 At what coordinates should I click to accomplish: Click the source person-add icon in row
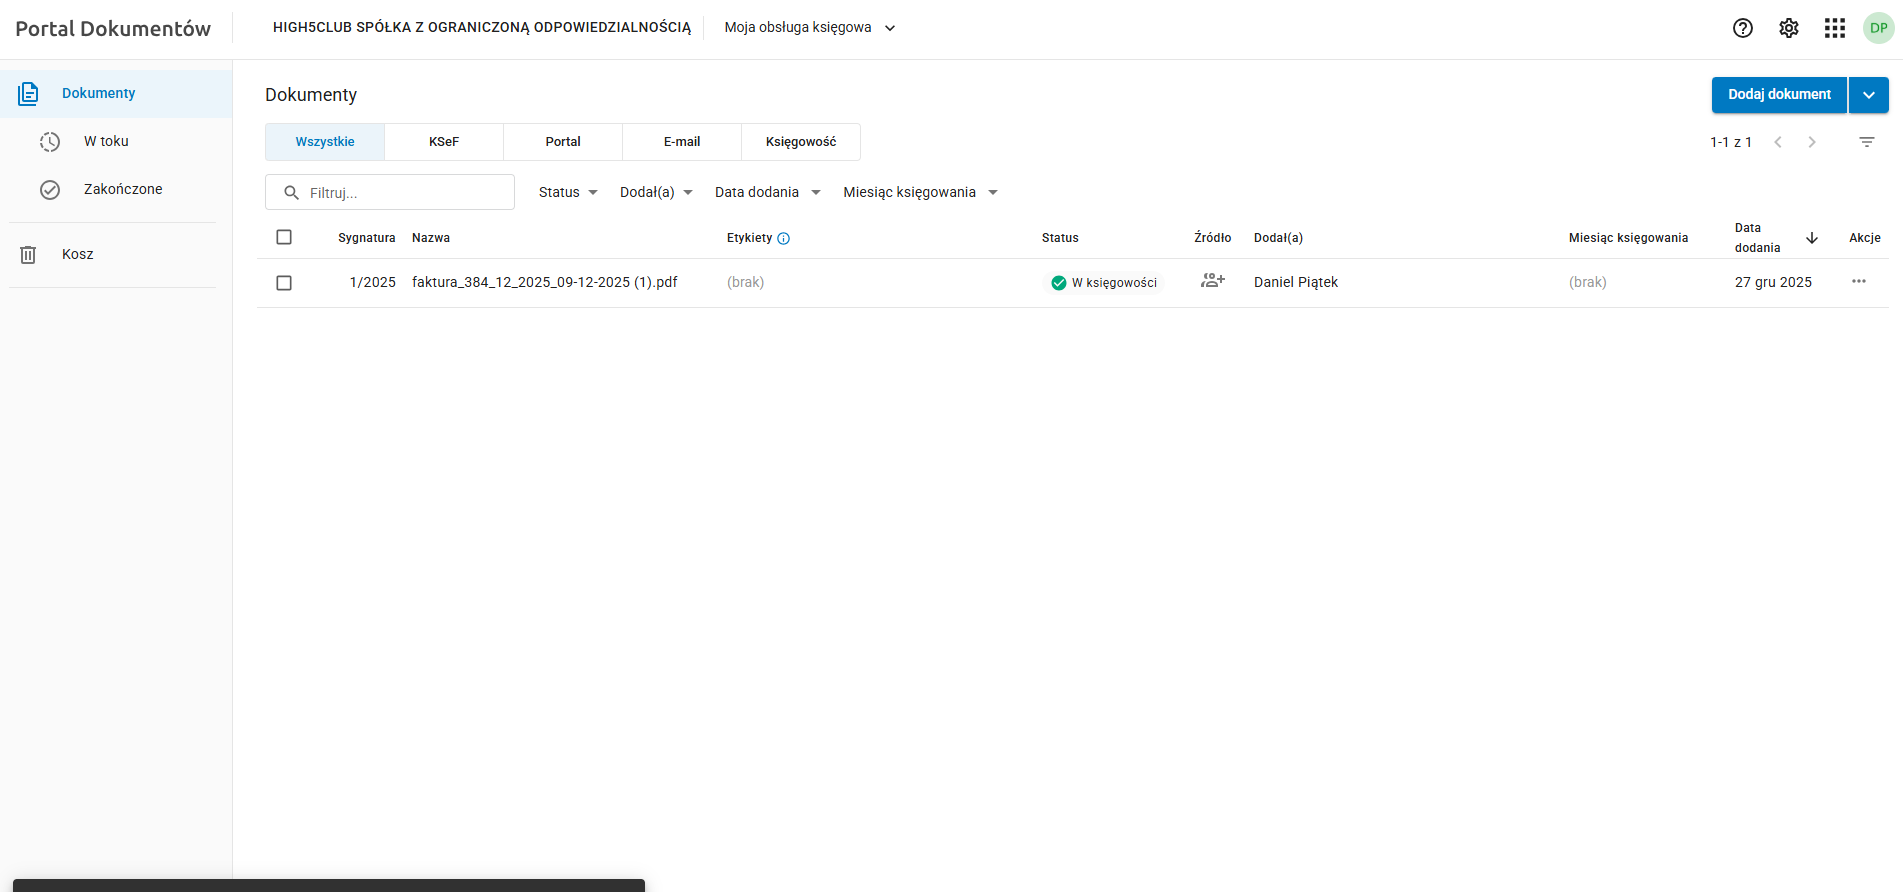tap(1213, 281)
